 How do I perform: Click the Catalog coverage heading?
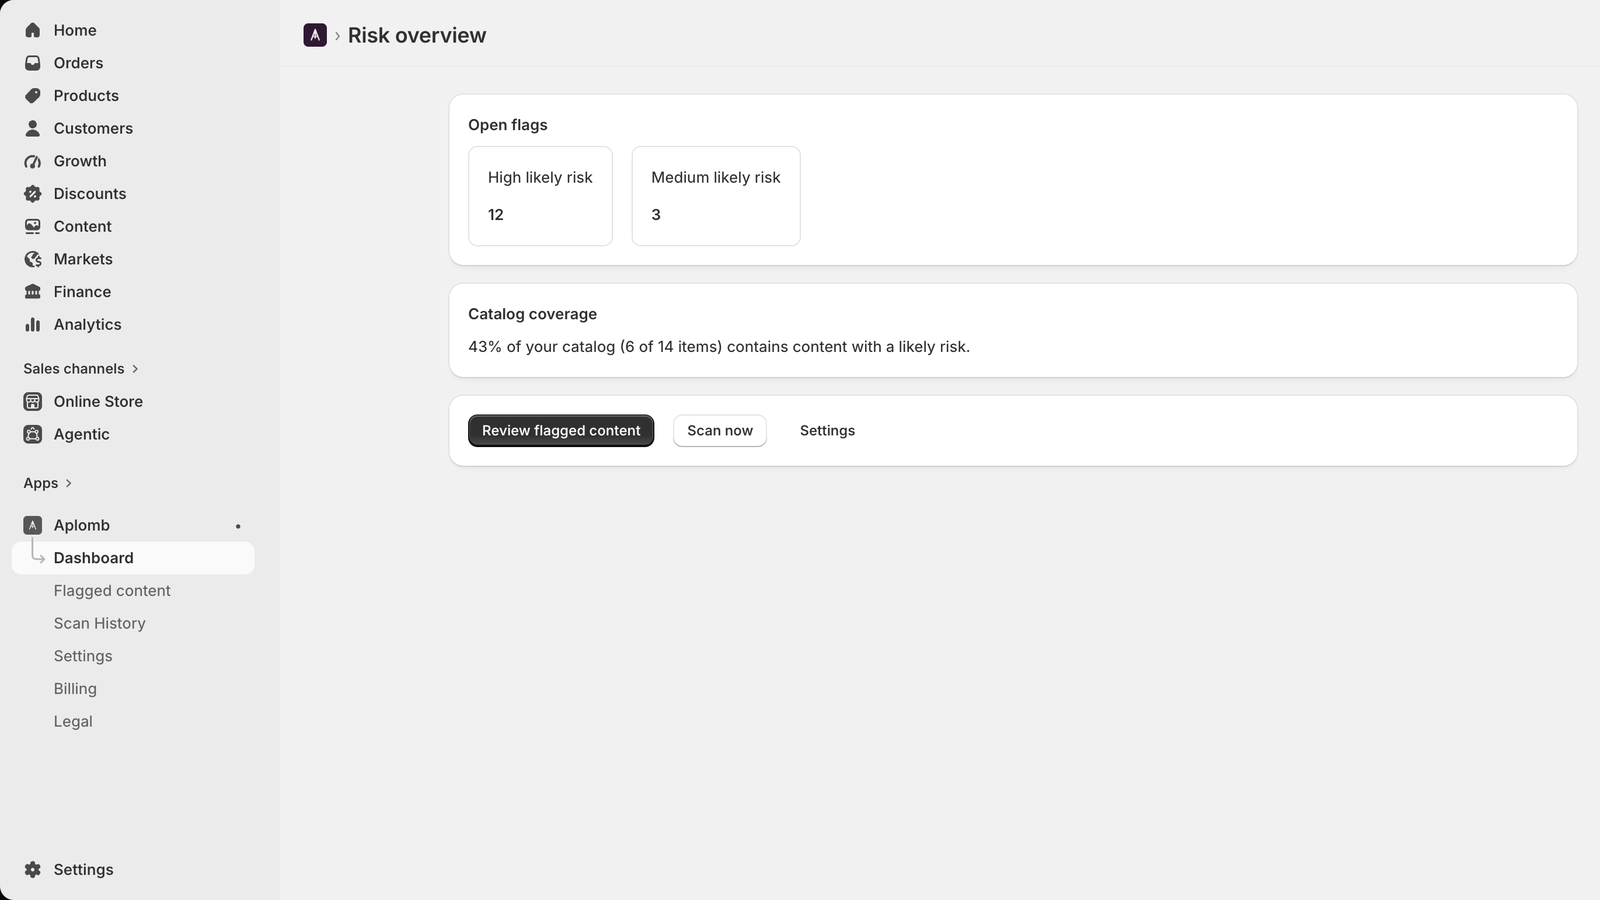[532, 314]
